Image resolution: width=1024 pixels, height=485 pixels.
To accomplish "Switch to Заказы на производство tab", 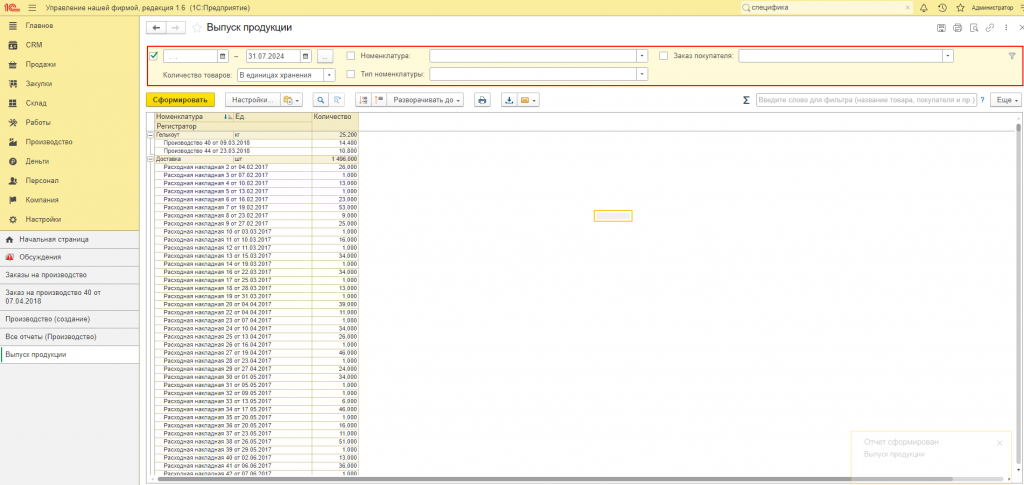I will (x=69, y=275).
